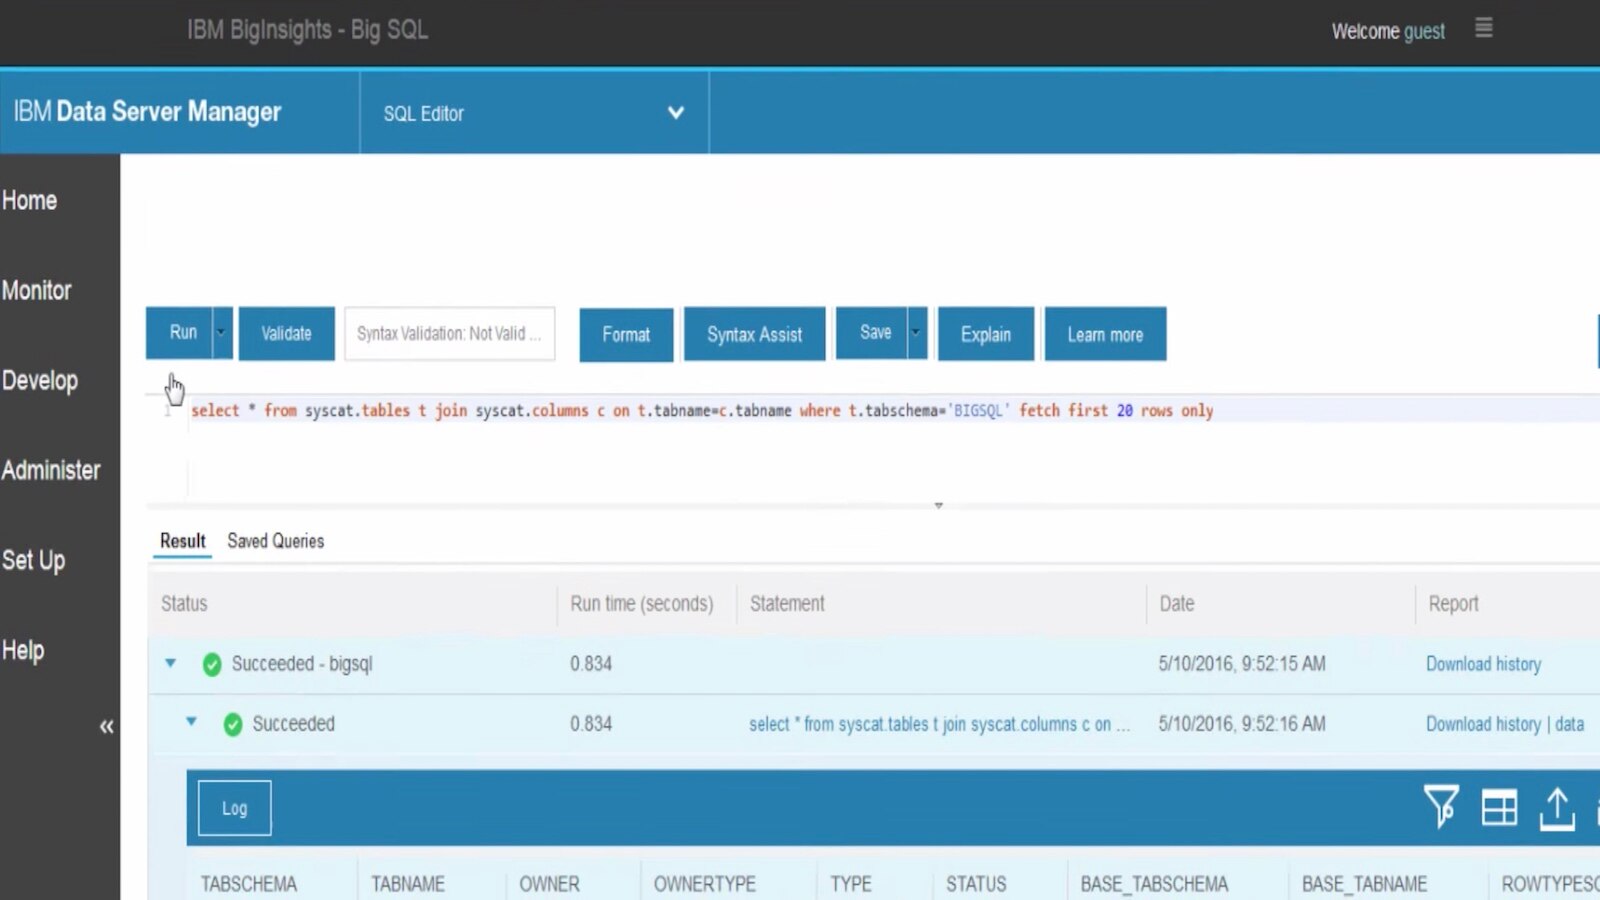Open the SQL Editor dropdown

675,113
